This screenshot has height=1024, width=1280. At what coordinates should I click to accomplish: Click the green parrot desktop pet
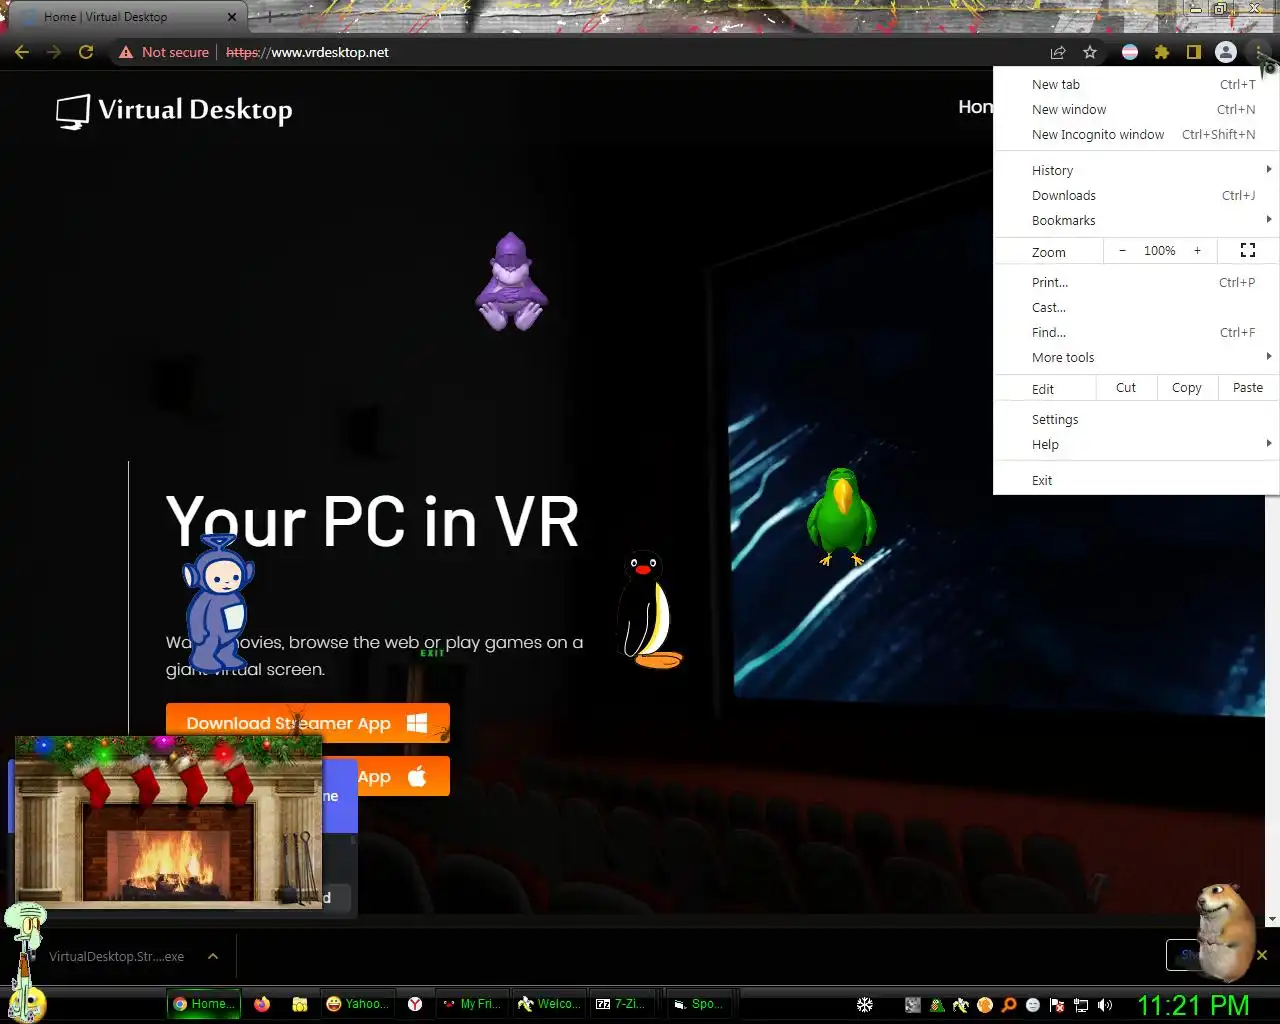(842, 517)
